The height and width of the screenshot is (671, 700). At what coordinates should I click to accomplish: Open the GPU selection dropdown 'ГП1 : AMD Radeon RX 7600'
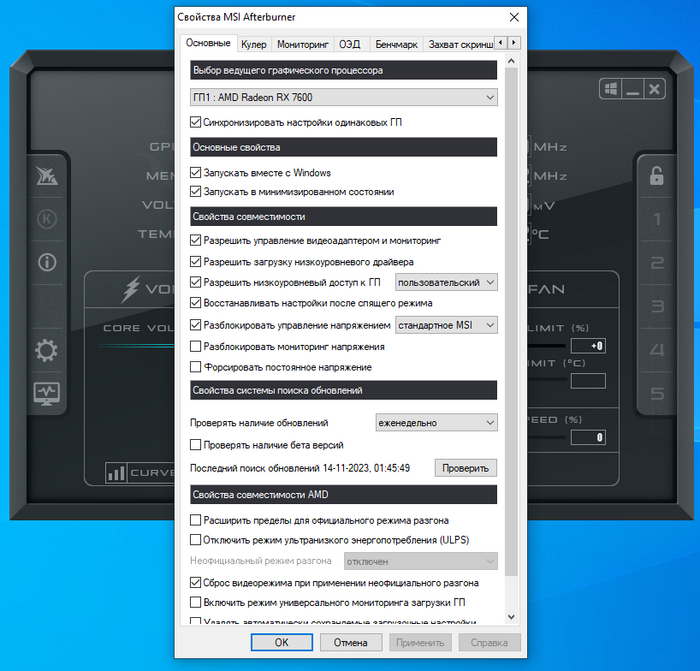tap(344, 97)
